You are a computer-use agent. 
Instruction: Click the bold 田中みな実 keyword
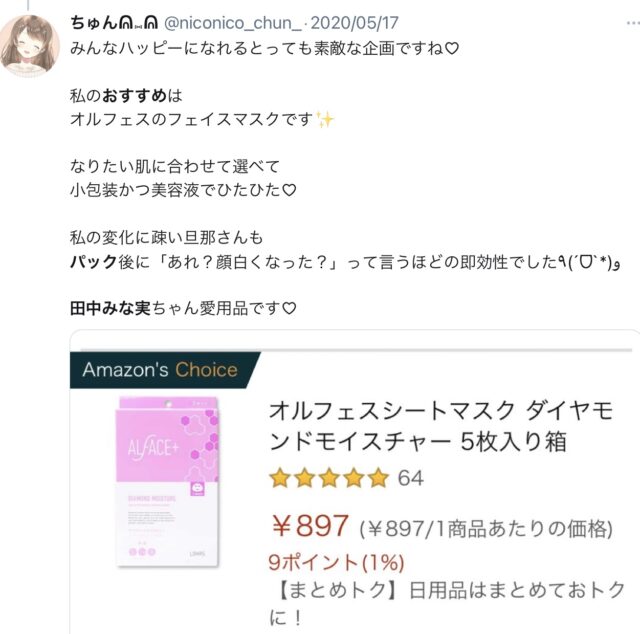(110, 308)
